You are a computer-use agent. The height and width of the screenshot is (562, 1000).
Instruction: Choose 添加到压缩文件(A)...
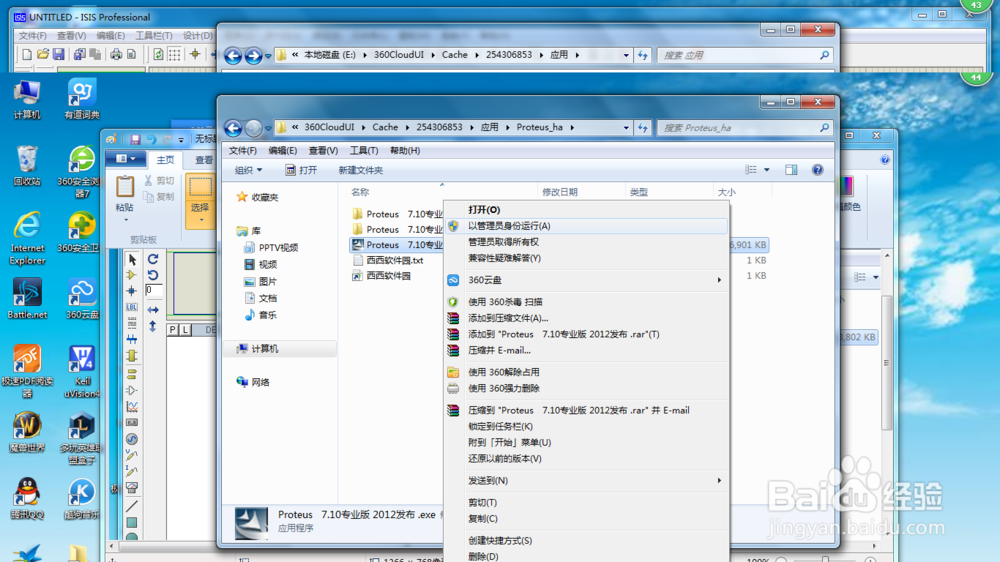[x=508, y=318]
